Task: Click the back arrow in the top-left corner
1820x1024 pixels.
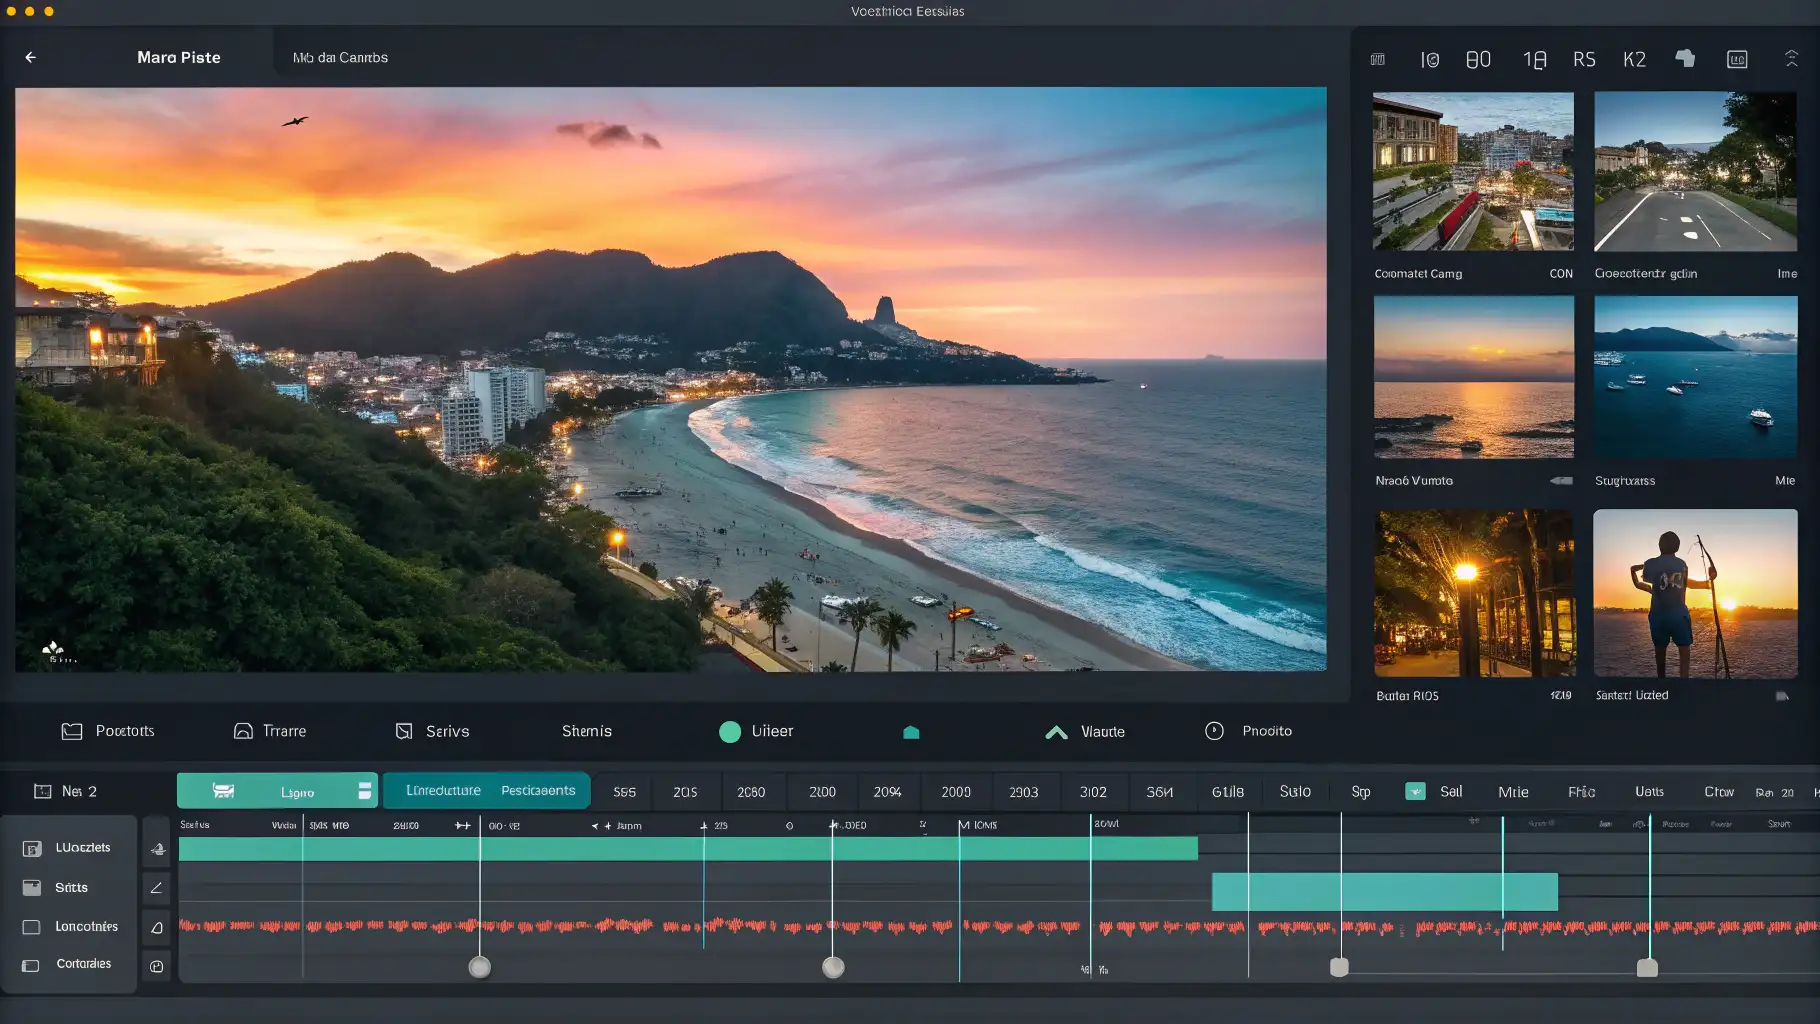Action: click(31, 57)
